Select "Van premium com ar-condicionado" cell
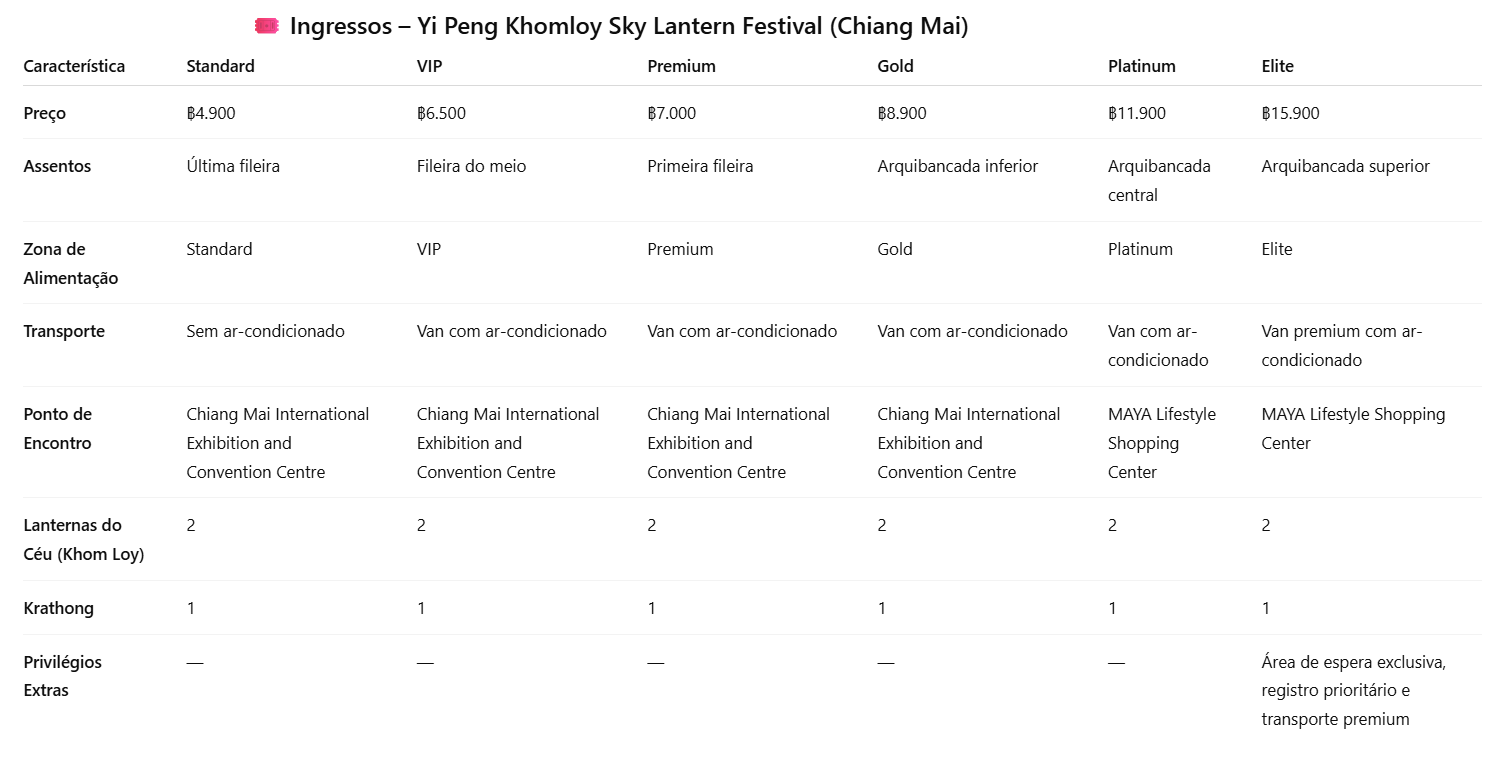This screenshot has width=1492, height=762. coord(1341,345)
